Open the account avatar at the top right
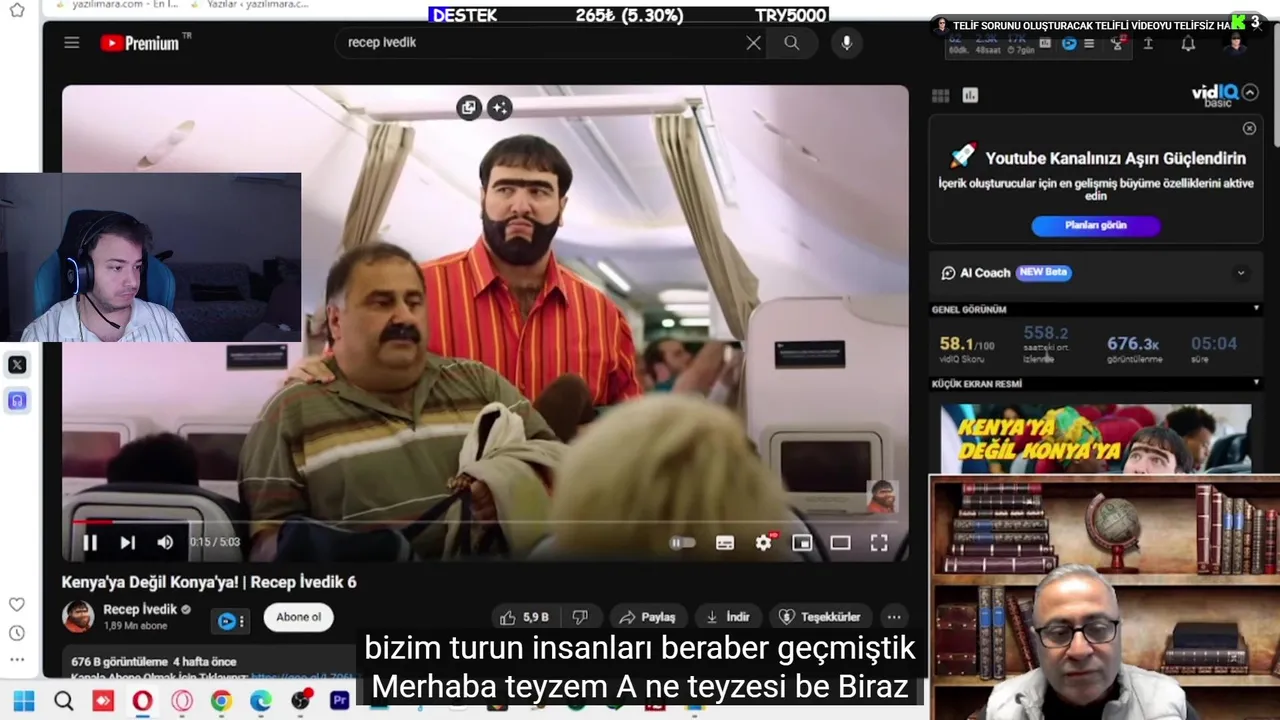Image resolution: width=1280 pixels, height=720 pixels. 1236,44
